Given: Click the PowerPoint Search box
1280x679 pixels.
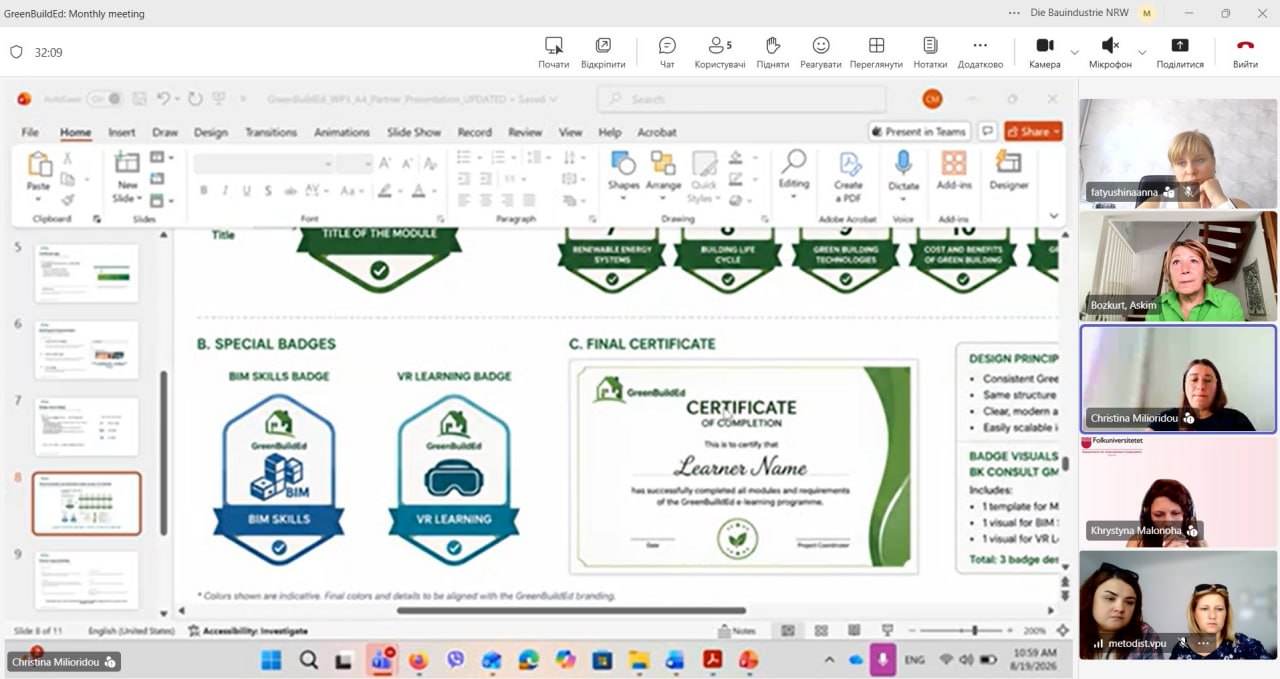Looking at the screenshot, I should tap(741, 99).
